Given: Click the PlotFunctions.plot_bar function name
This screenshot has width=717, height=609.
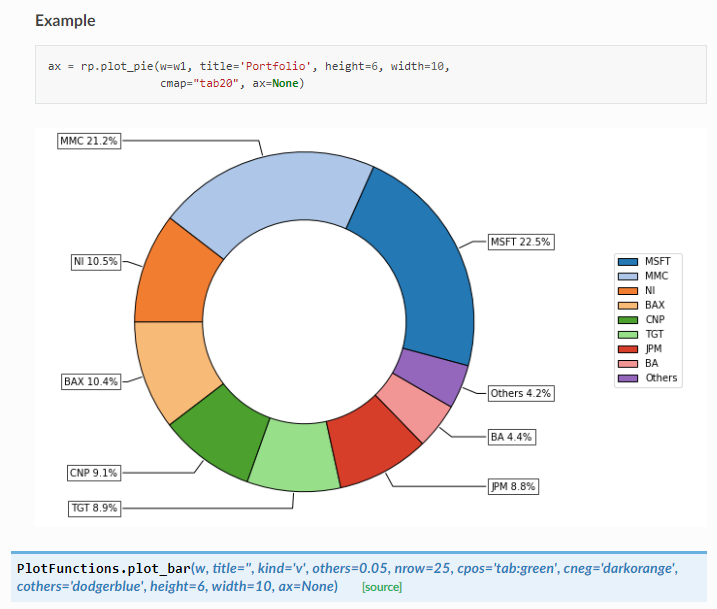Looking at the screenshot, I should pos(104,568).
